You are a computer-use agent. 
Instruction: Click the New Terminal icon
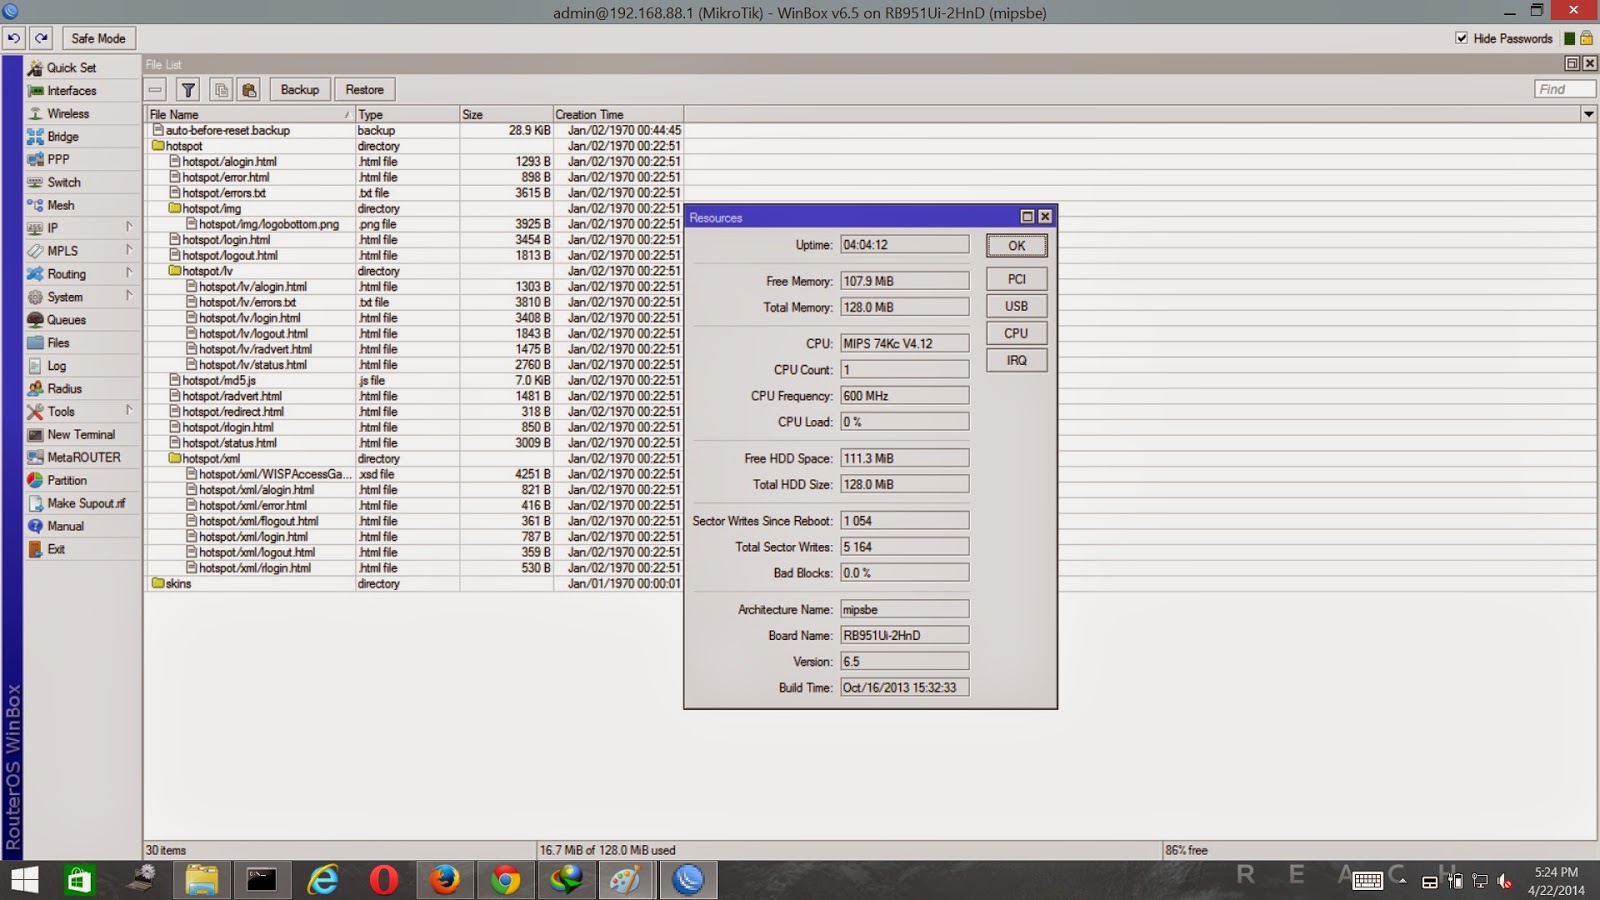pos(35,435)
